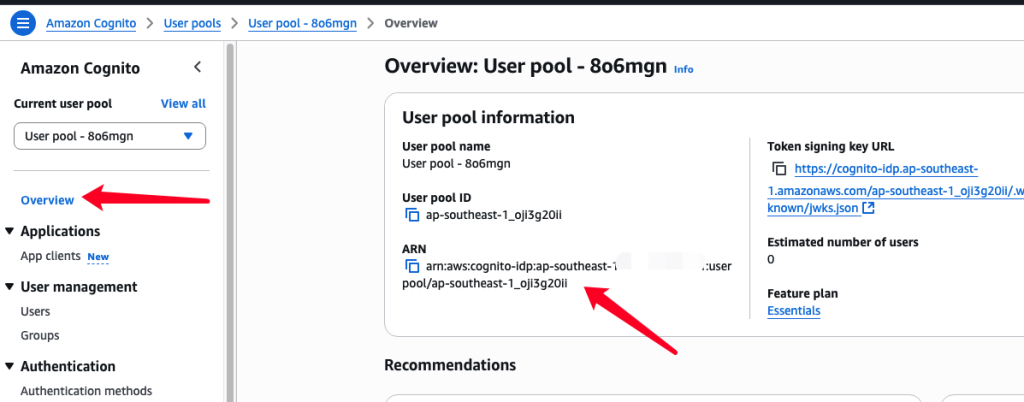Open the Info link beside the heading

tap(684, 69)
